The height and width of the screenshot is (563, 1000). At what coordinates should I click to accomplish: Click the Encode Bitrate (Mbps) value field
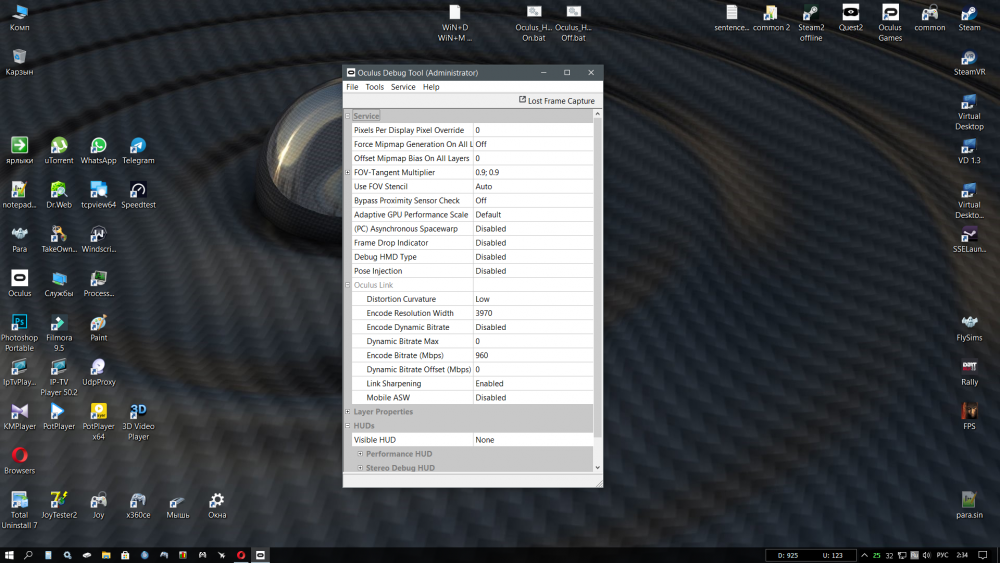click(532, 355)
